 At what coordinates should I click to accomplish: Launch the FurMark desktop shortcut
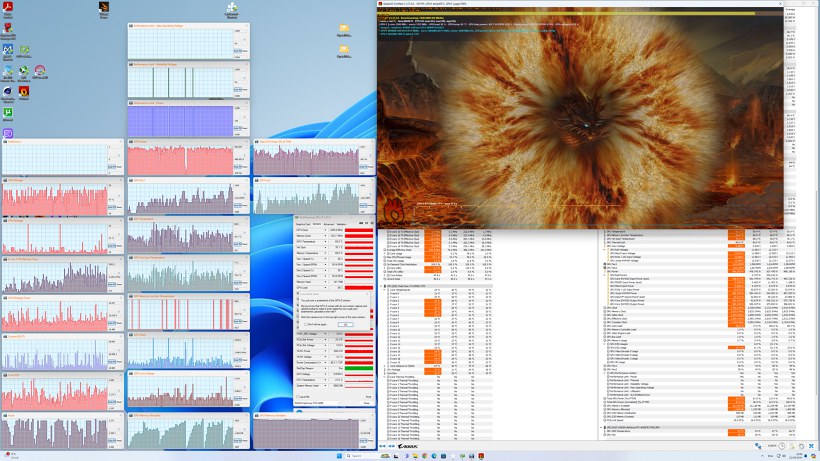coord(23,93)
